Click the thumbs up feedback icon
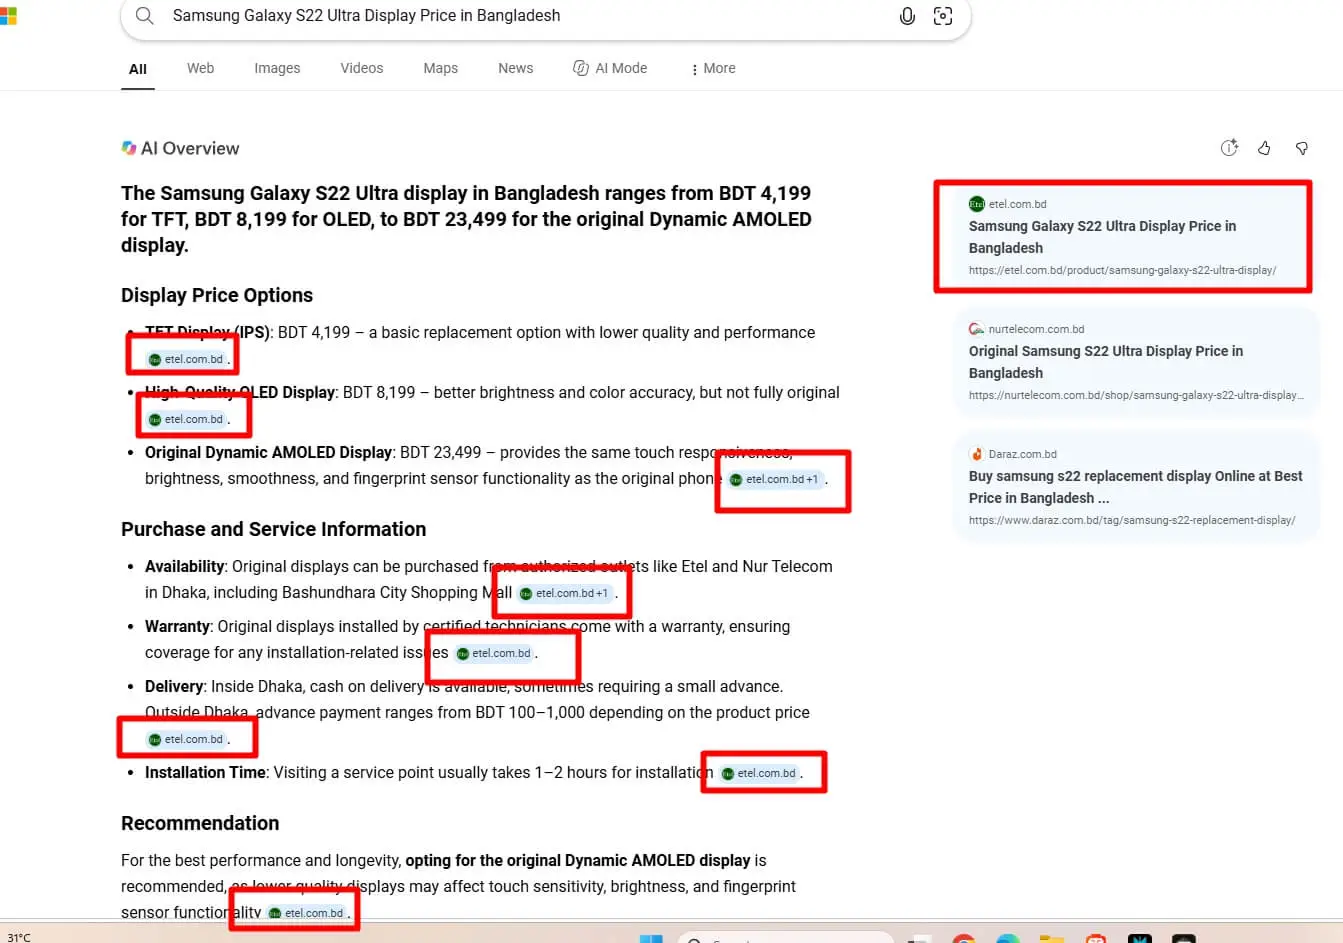1343x943 pixels. tap(1264, 148)
